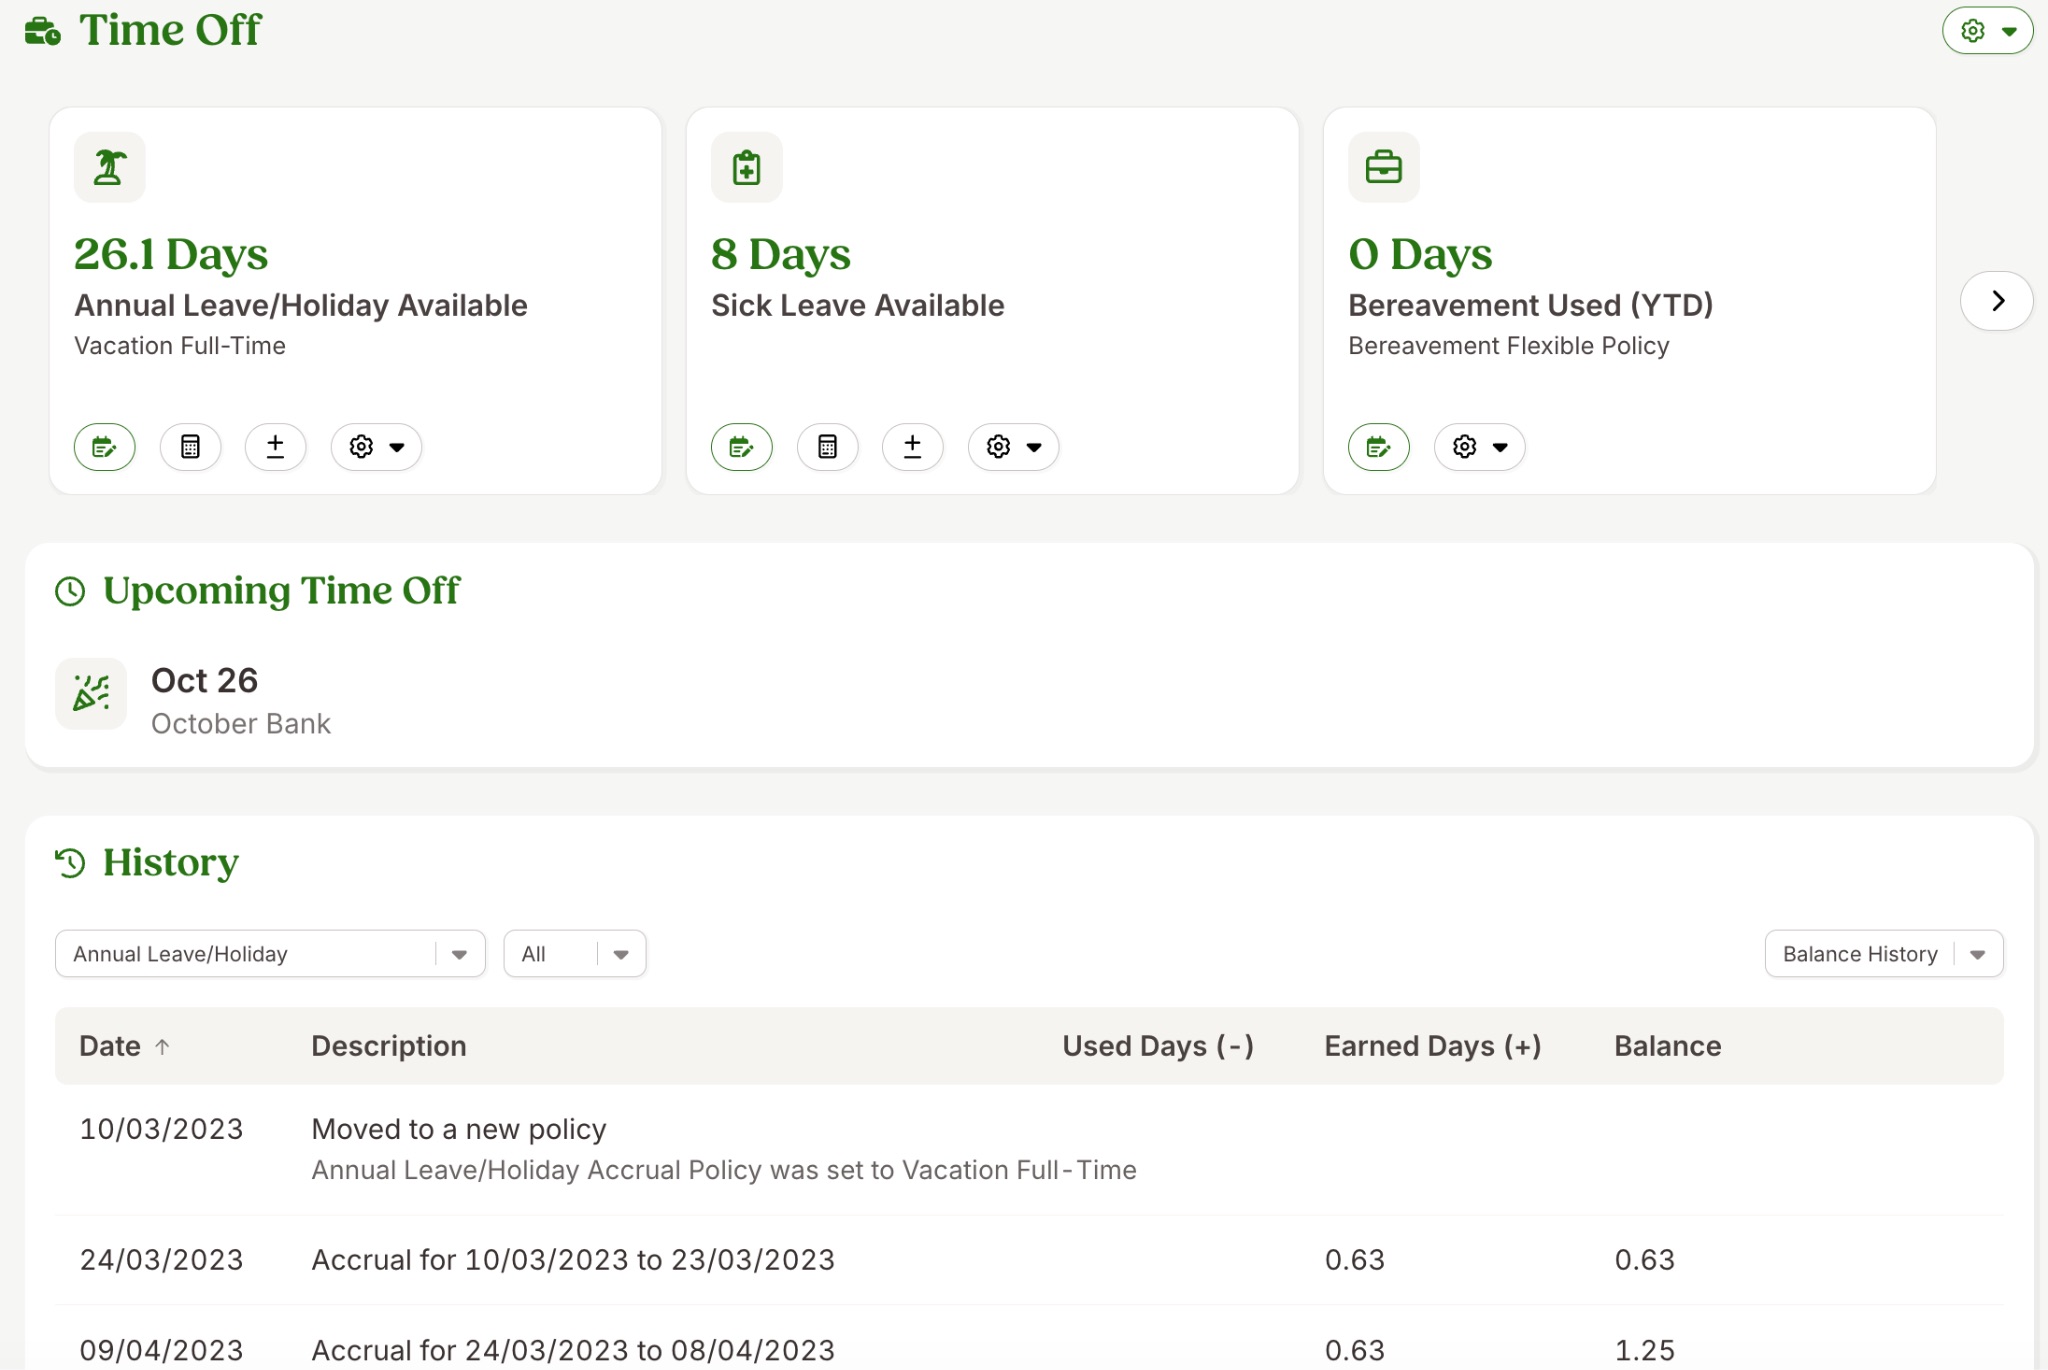Click the Oct 26 upcoming date
The width and height of the screenshot is (2048, 1370).
click(x=205, y=680)
